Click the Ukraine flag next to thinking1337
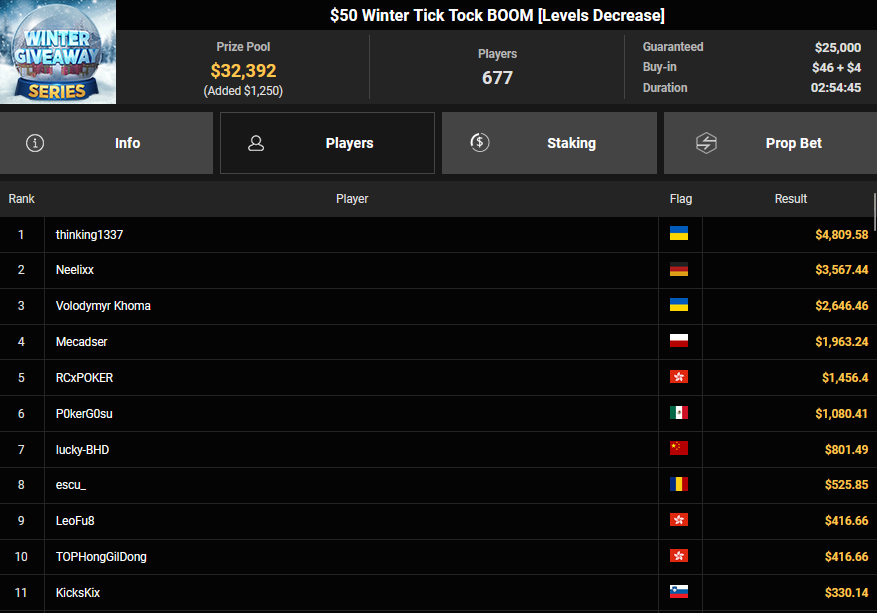Image resolution: width=877 pixels, height=613 pixels. (x=679, y=234)
